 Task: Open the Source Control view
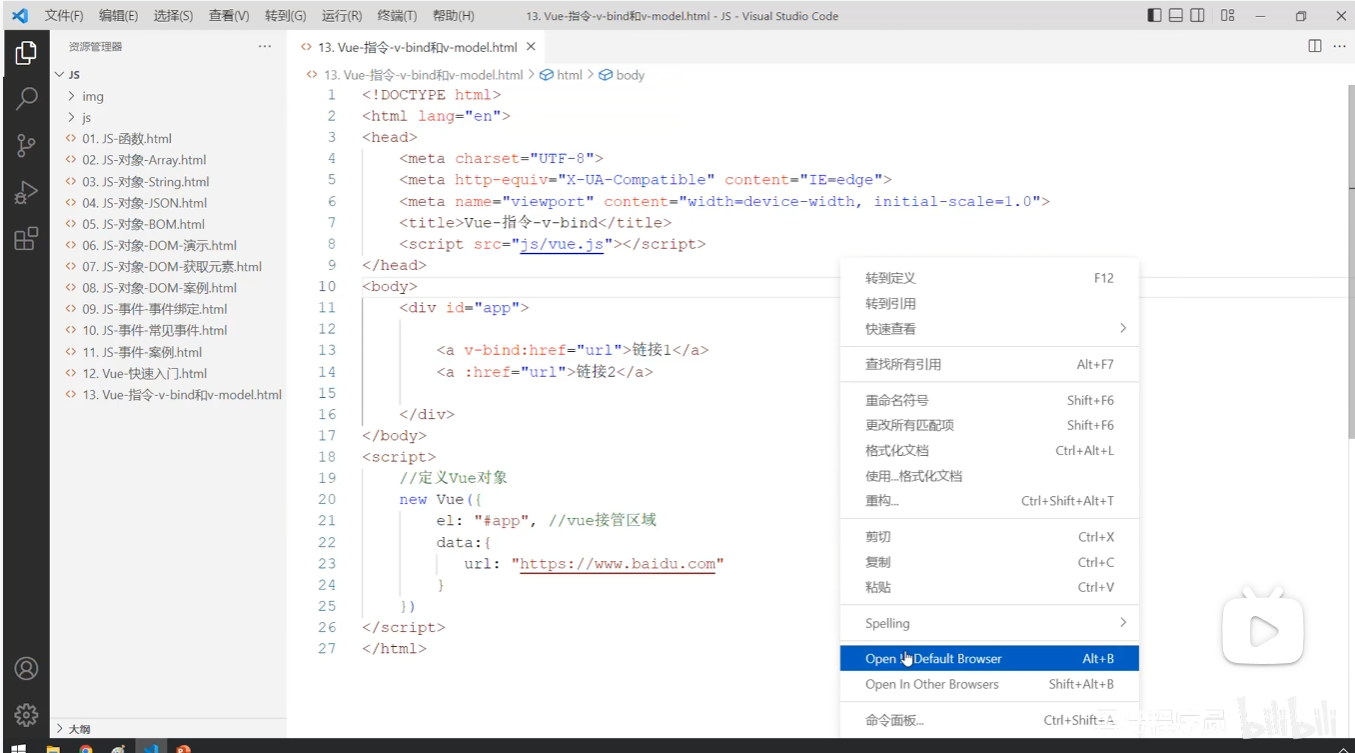click(26, 145)
